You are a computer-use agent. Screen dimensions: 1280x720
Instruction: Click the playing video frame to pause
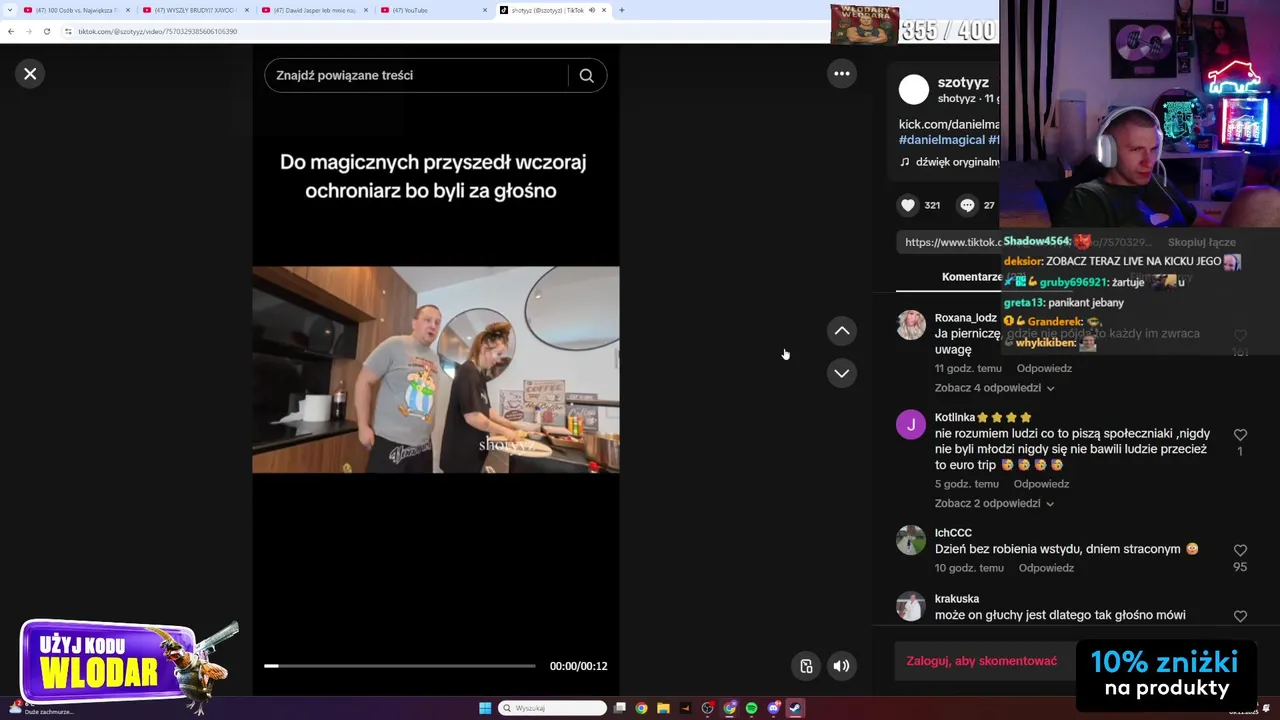coord(436,369)
